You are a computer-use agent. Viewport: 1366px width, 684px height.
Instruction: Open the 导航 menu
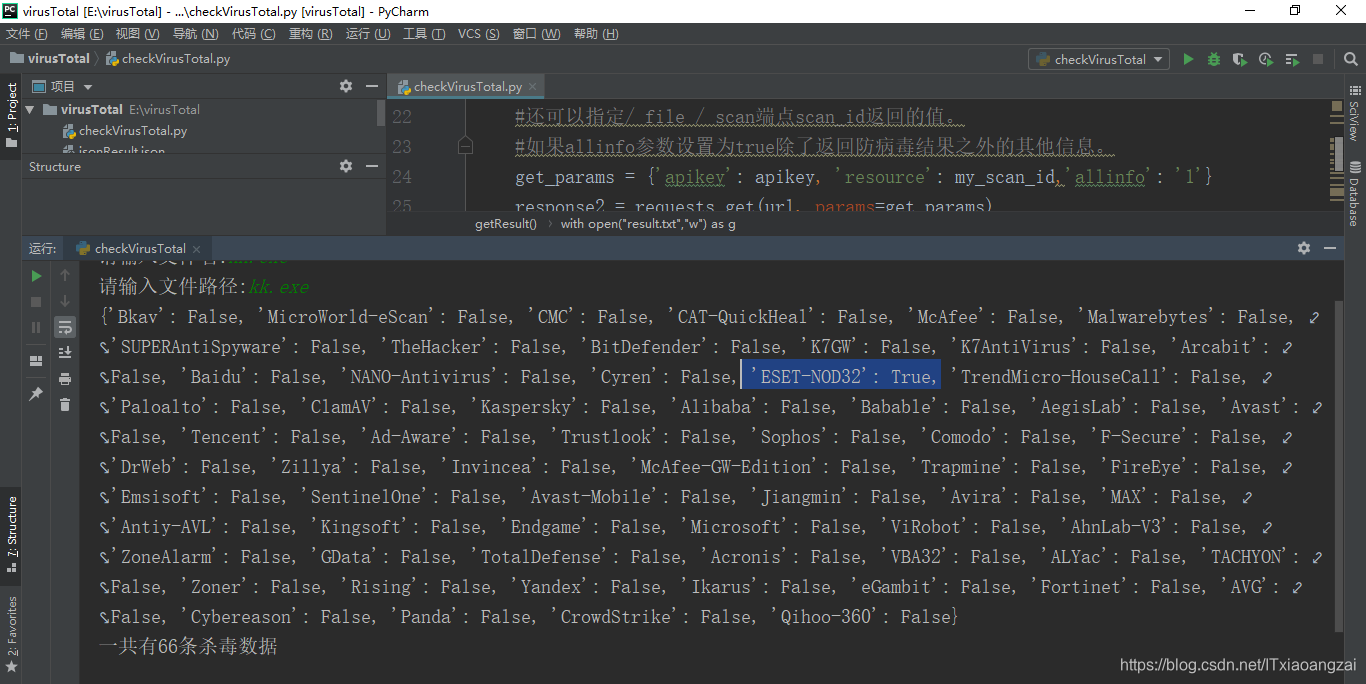pos(195,34)
